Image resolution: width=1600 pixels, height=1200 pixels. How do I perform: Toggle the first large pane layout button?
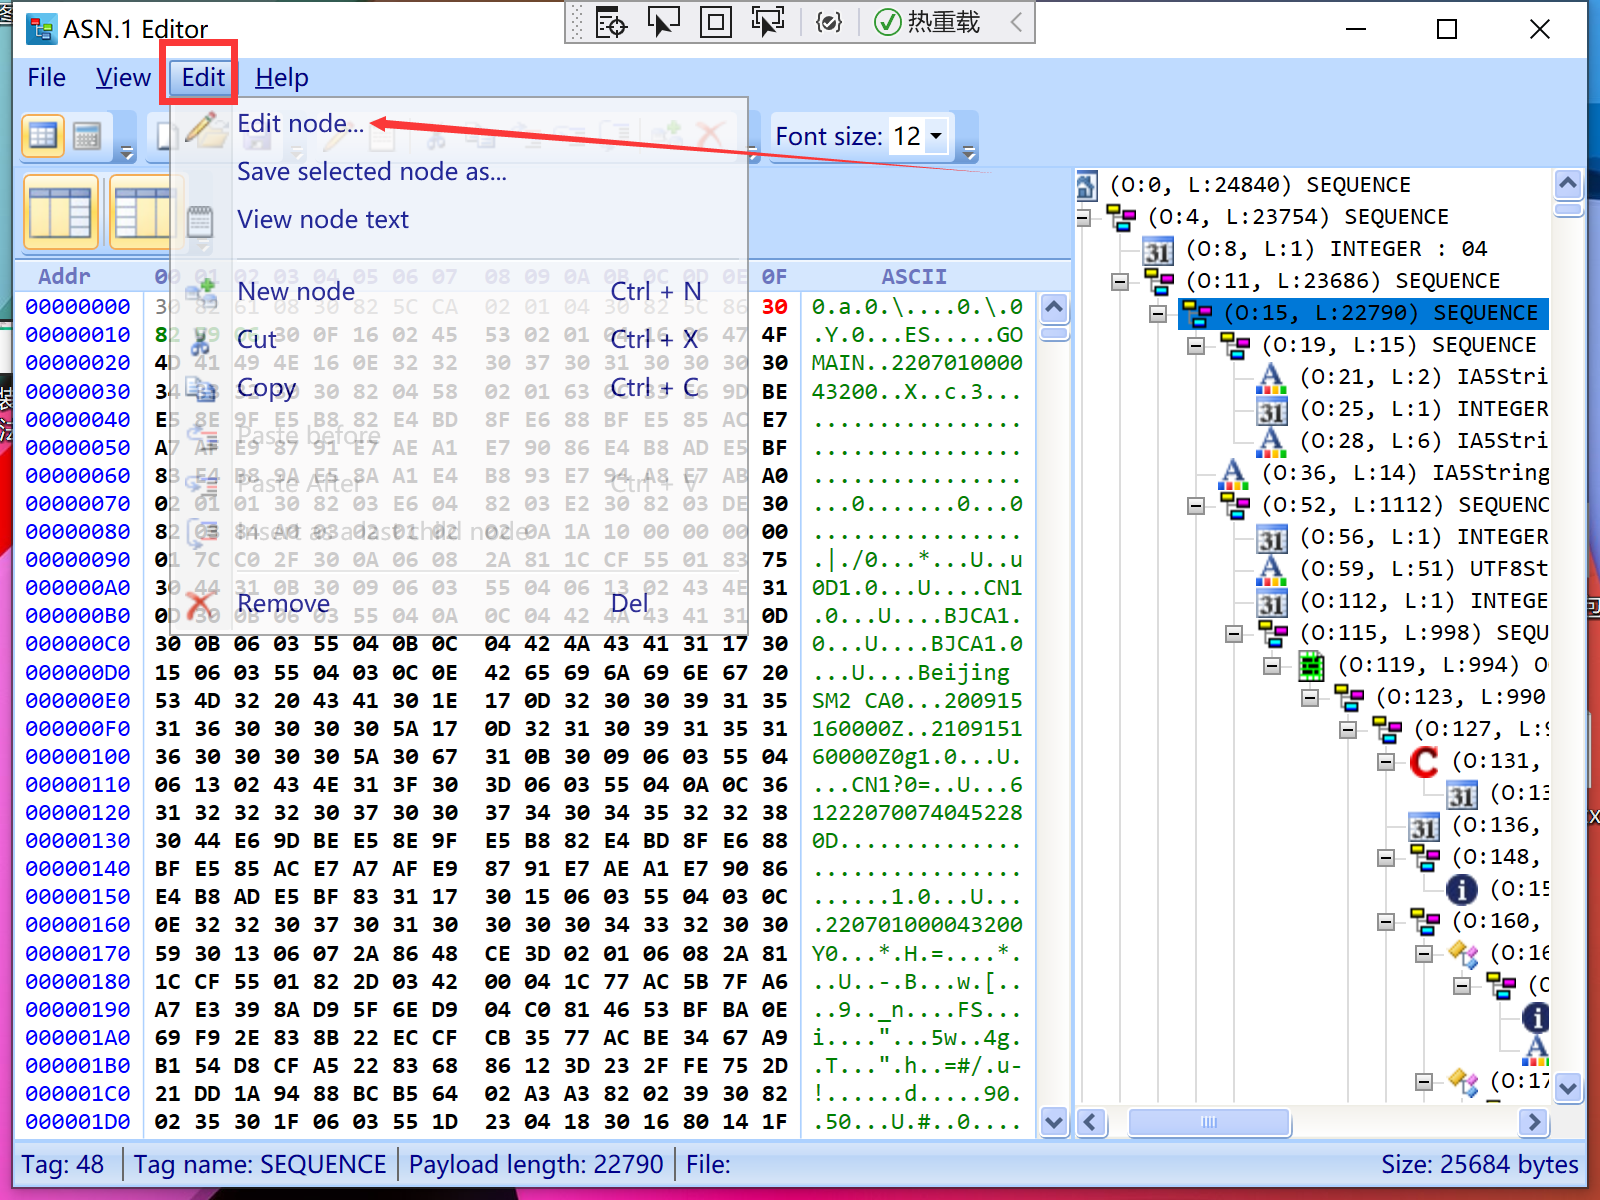point(60,212)
